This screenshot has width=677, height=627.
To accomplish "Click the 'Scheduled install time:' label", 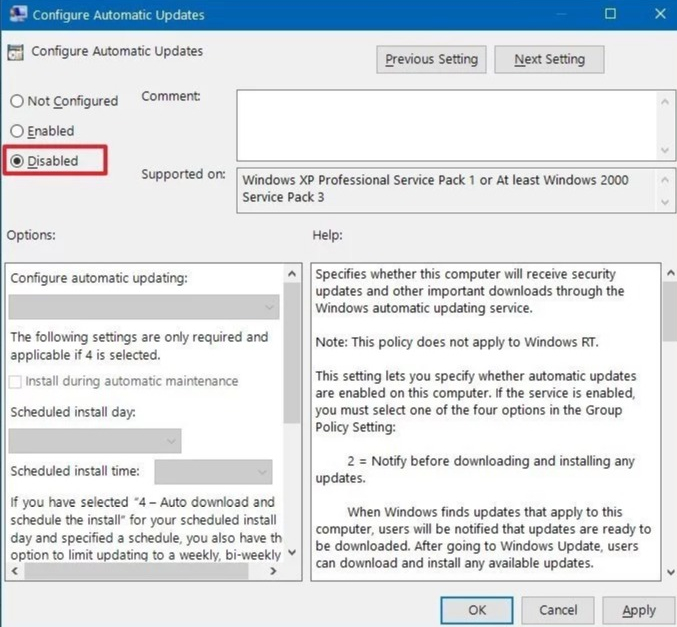I will pyautogui.click(x=75, y=471).
